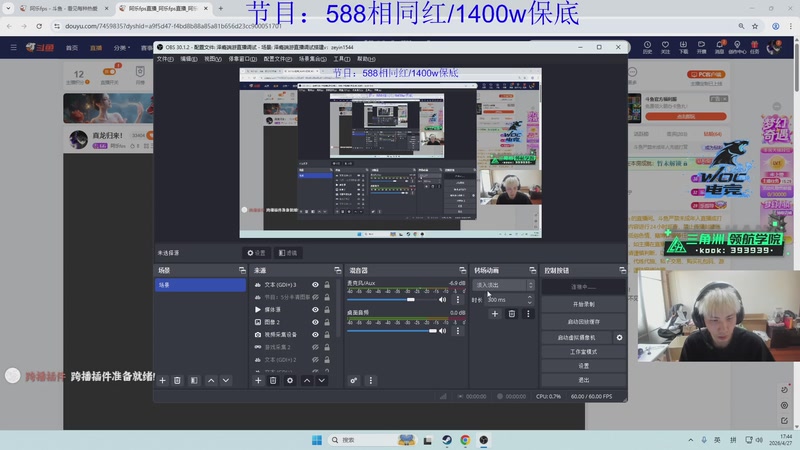Add a scene transition with plus icon
This screenshot has height=450, width=800.
[x=494, y=314]
